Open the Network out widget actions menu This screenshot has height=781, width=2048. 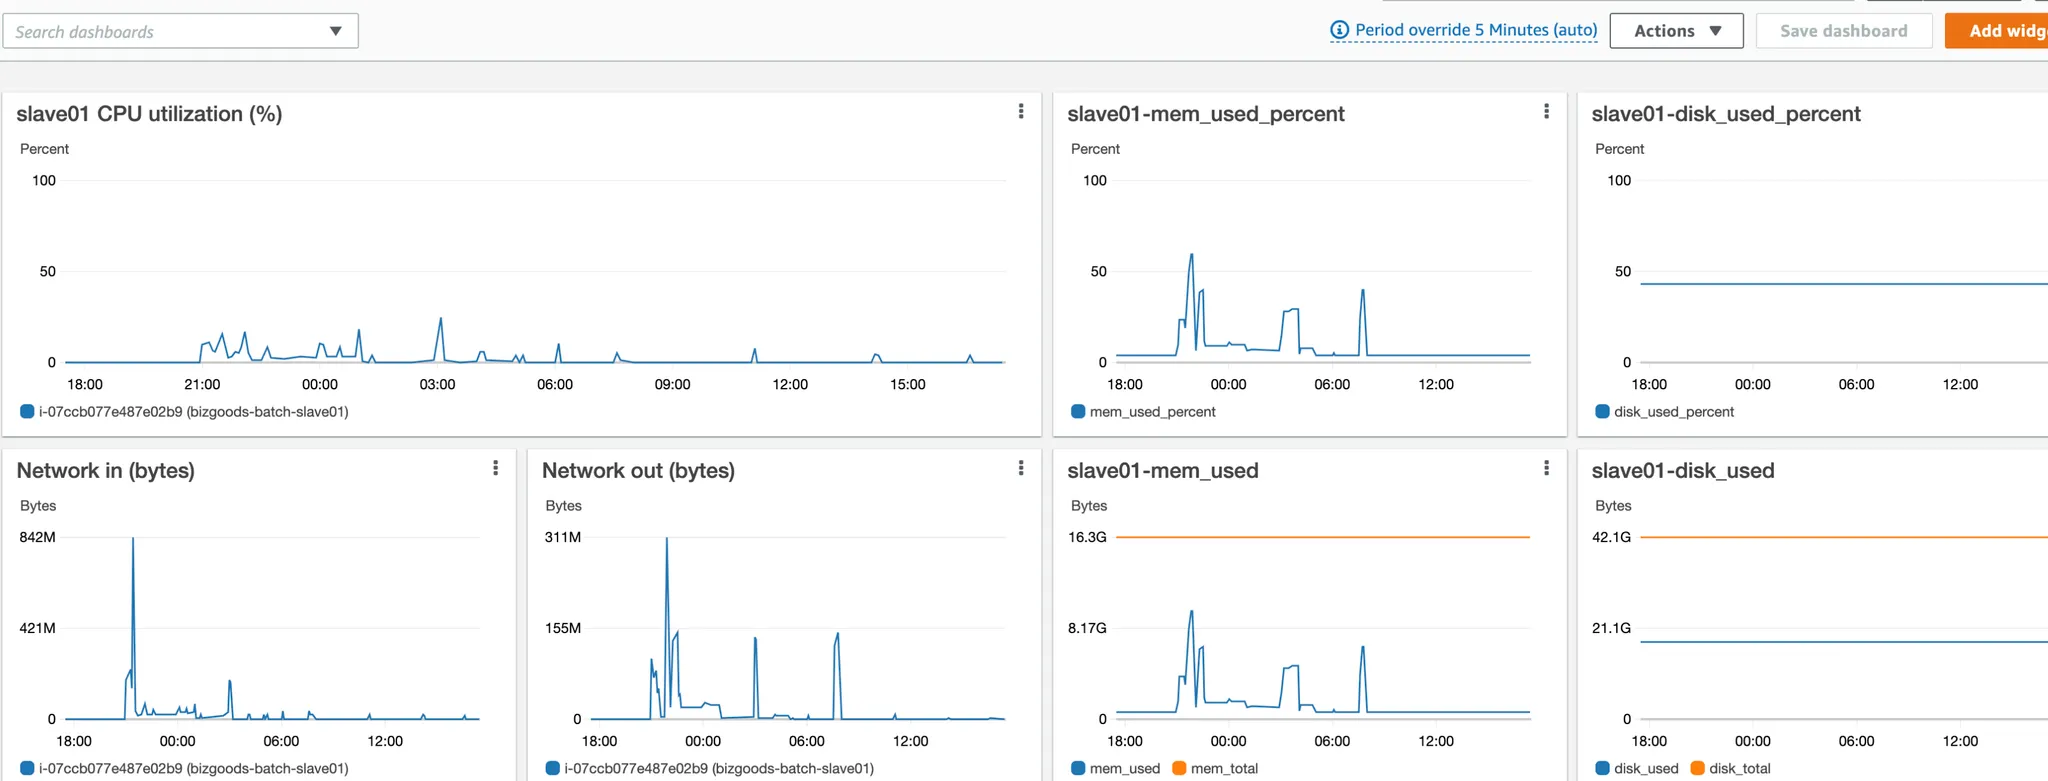(1020, 468)
